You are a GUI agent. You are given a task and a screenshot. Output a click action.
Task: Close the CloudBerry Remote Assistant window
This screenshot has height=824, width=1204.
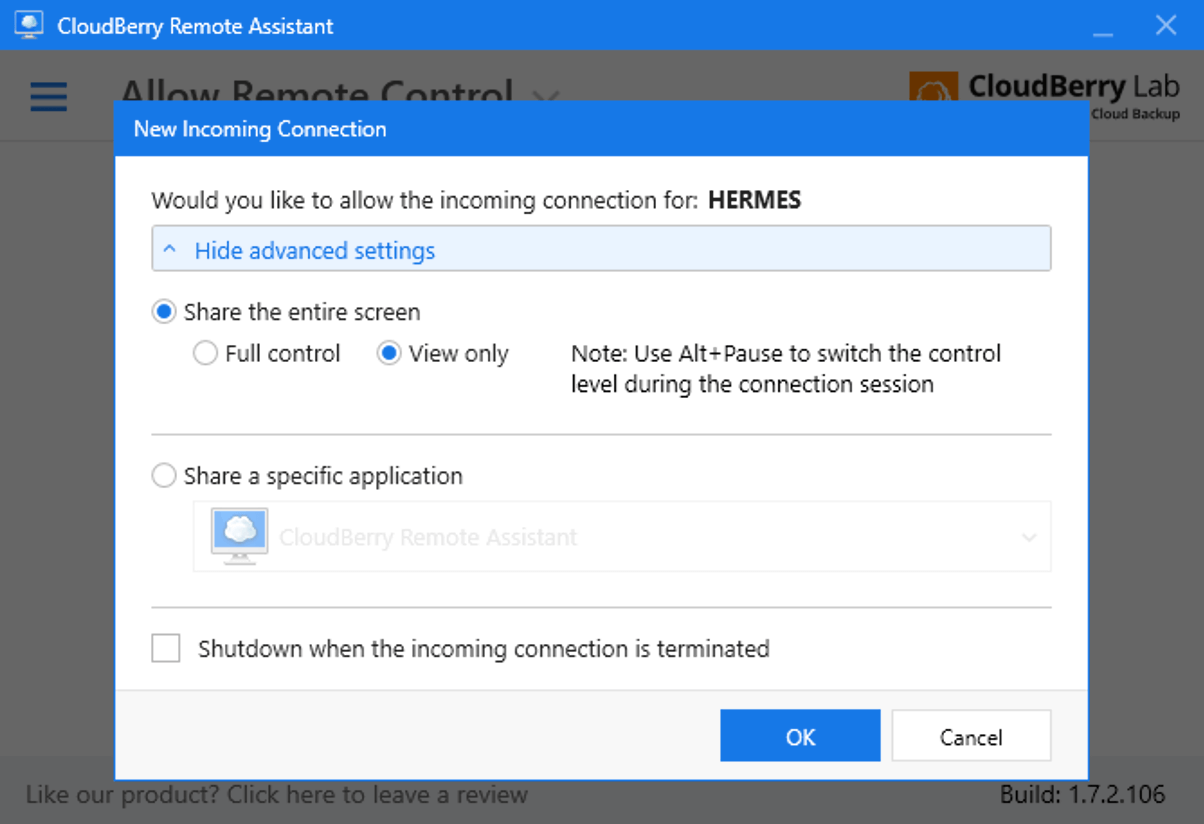(x=1166, y=26)
